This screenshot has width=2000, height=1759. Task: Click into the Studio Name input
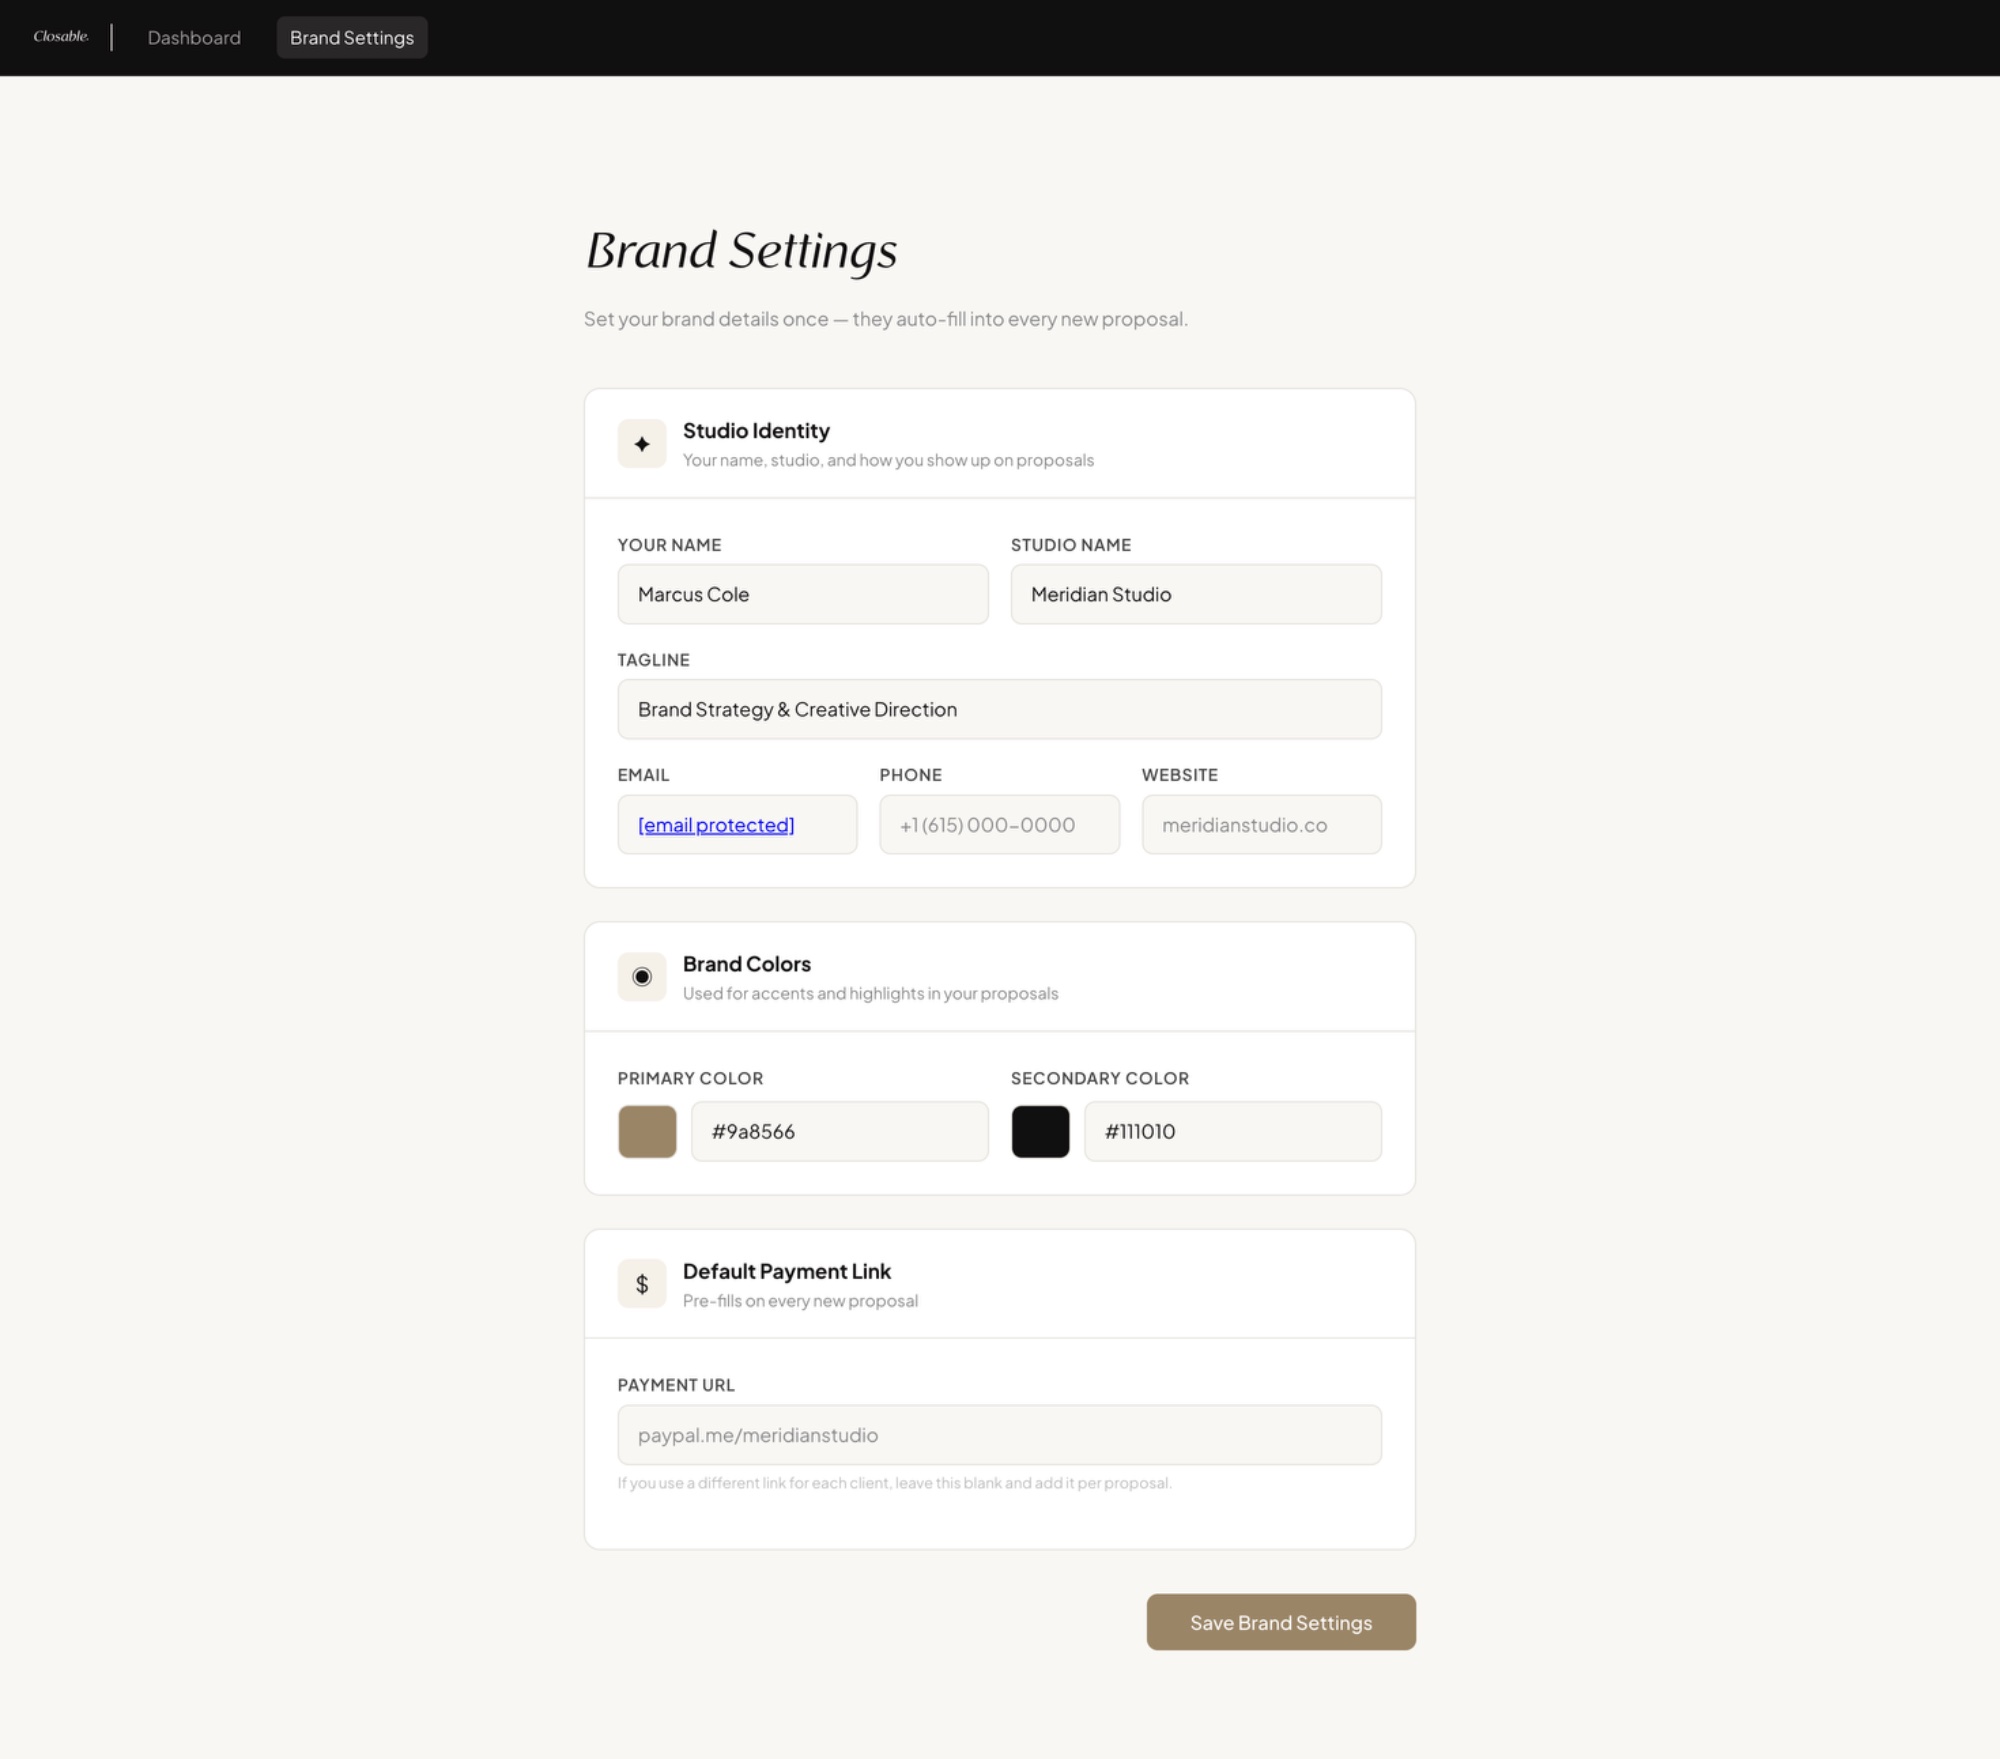coord(1196,594)
